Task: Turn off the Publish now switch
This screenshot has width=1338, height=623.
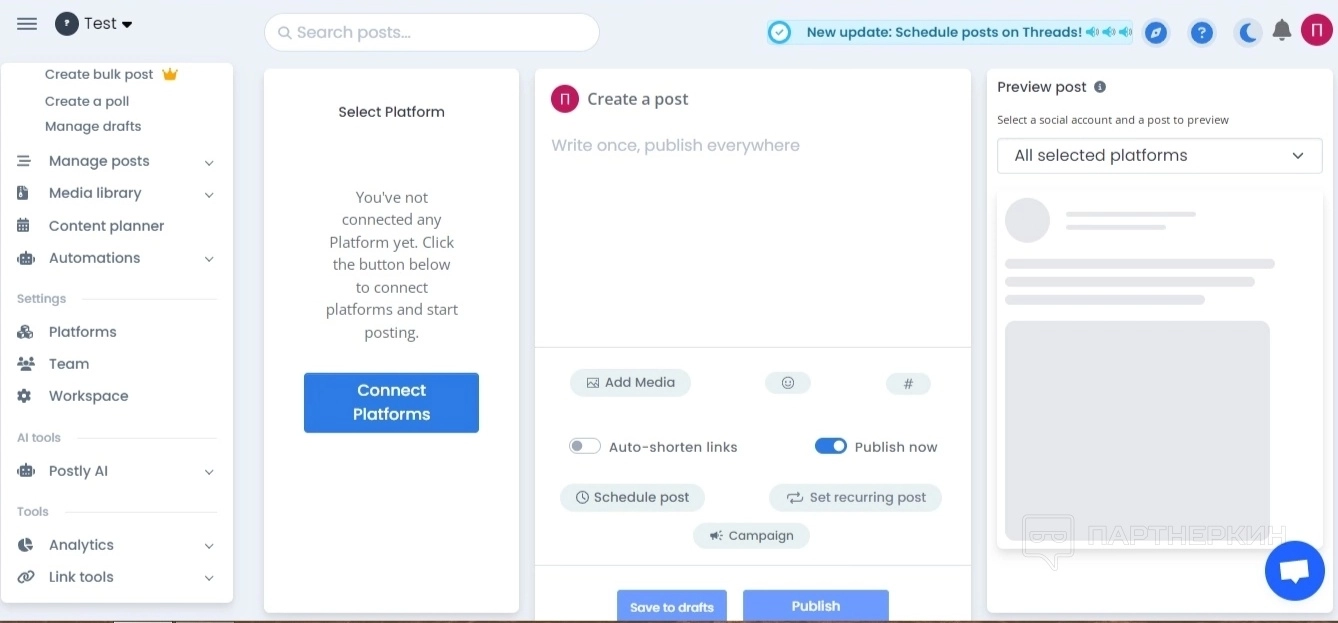Action: [831, 447]
